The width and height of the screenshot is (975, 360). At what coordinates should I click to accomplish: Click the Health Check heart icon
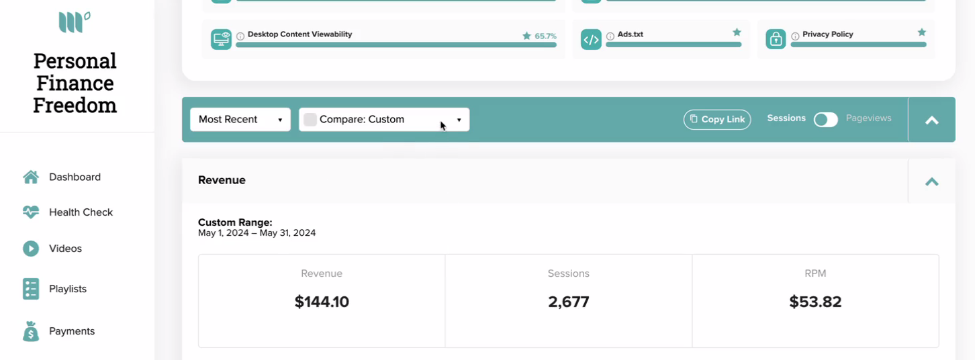coord(30,212)
